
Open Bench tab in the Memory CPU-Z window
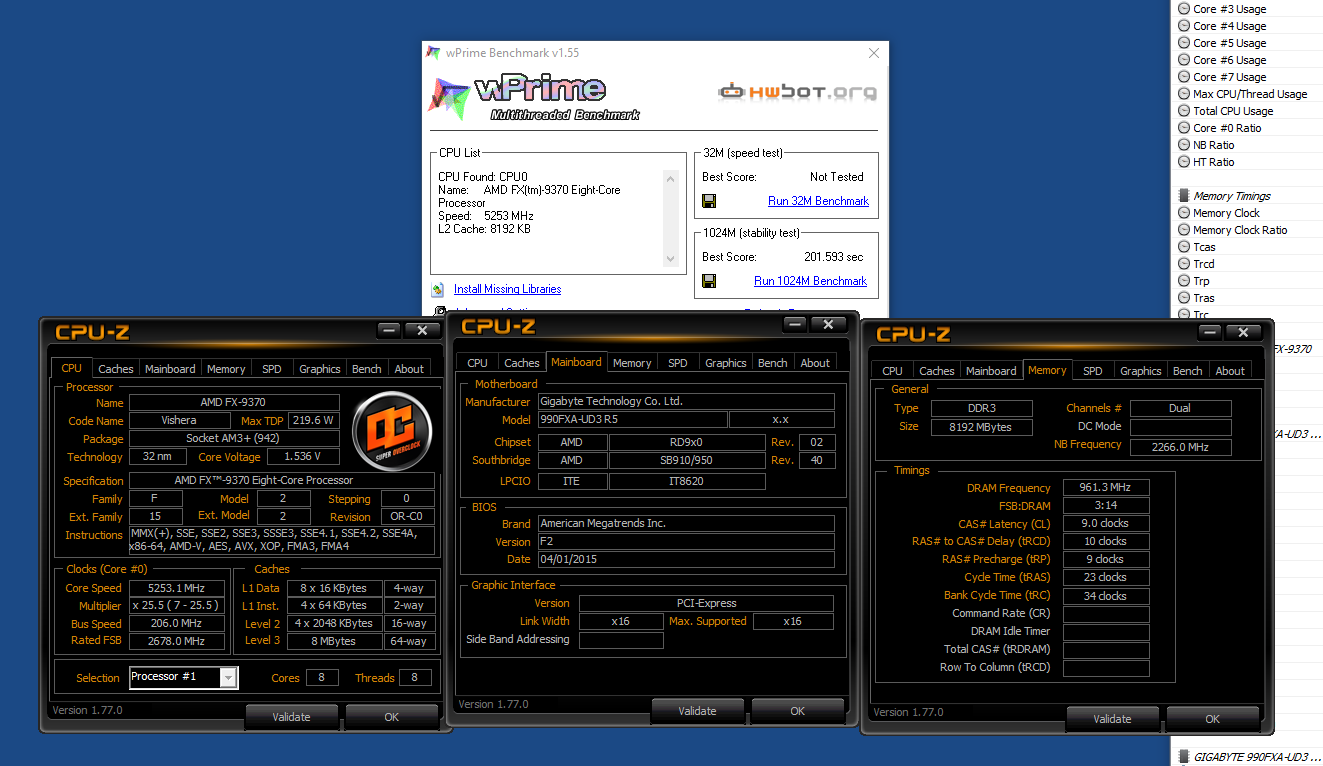(x=1188, y=371)
